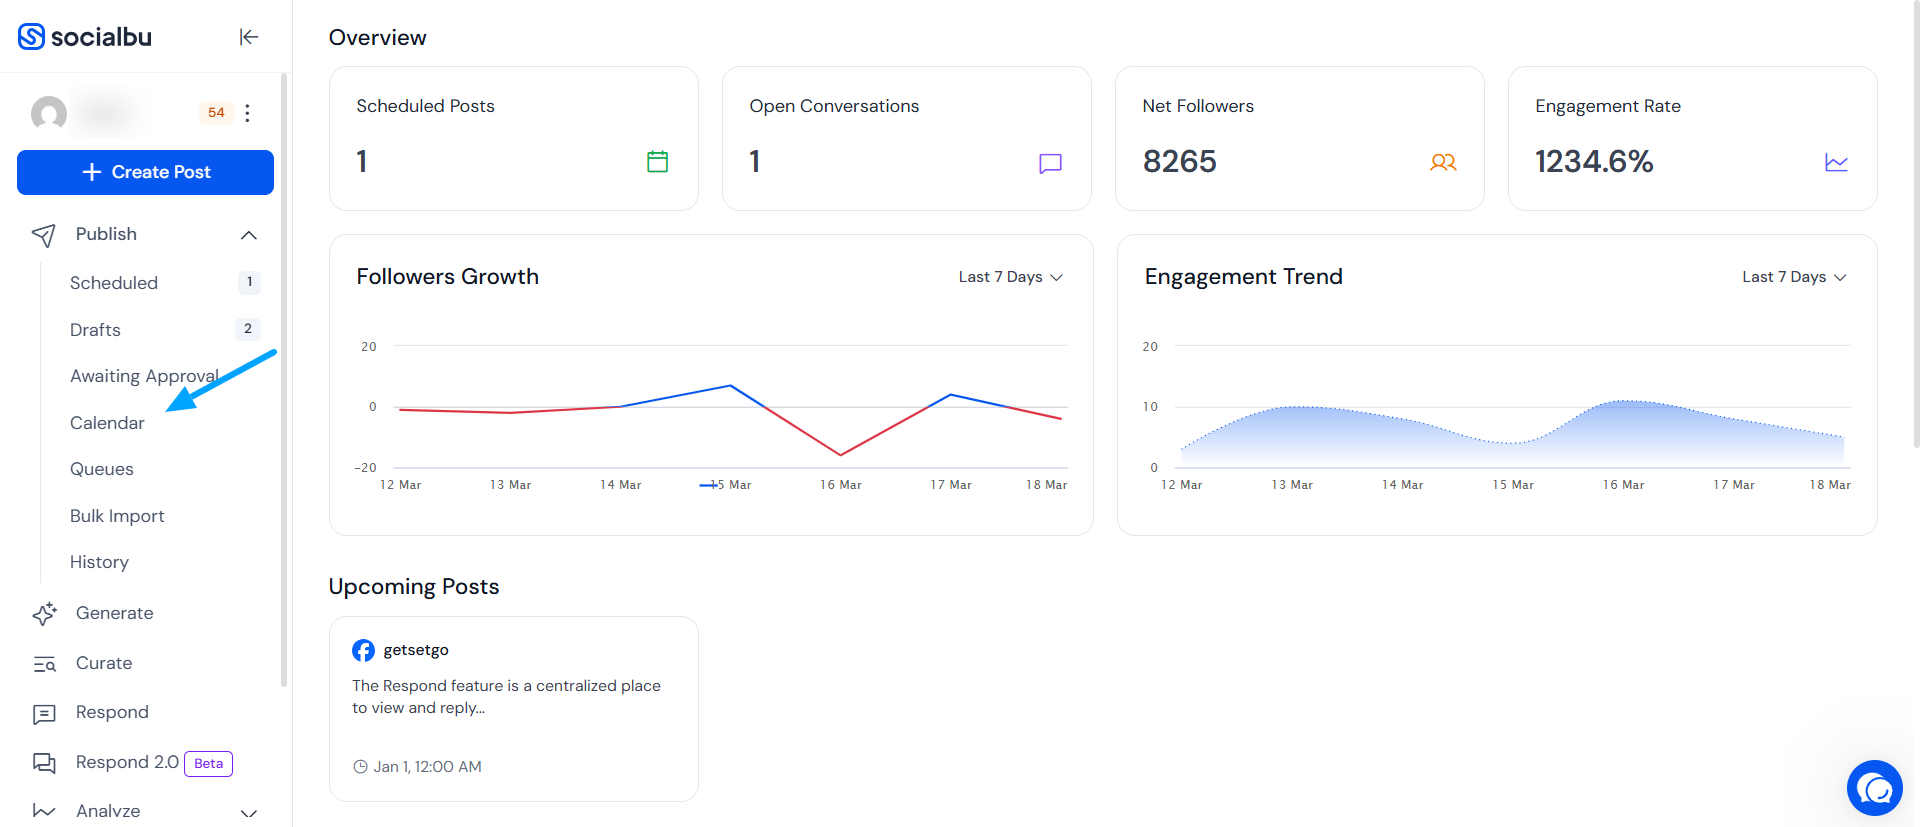Screen dimensions: 1920x827
Task: Collapse the sidebar using the arrow icon
Action: tap(249, 37)
